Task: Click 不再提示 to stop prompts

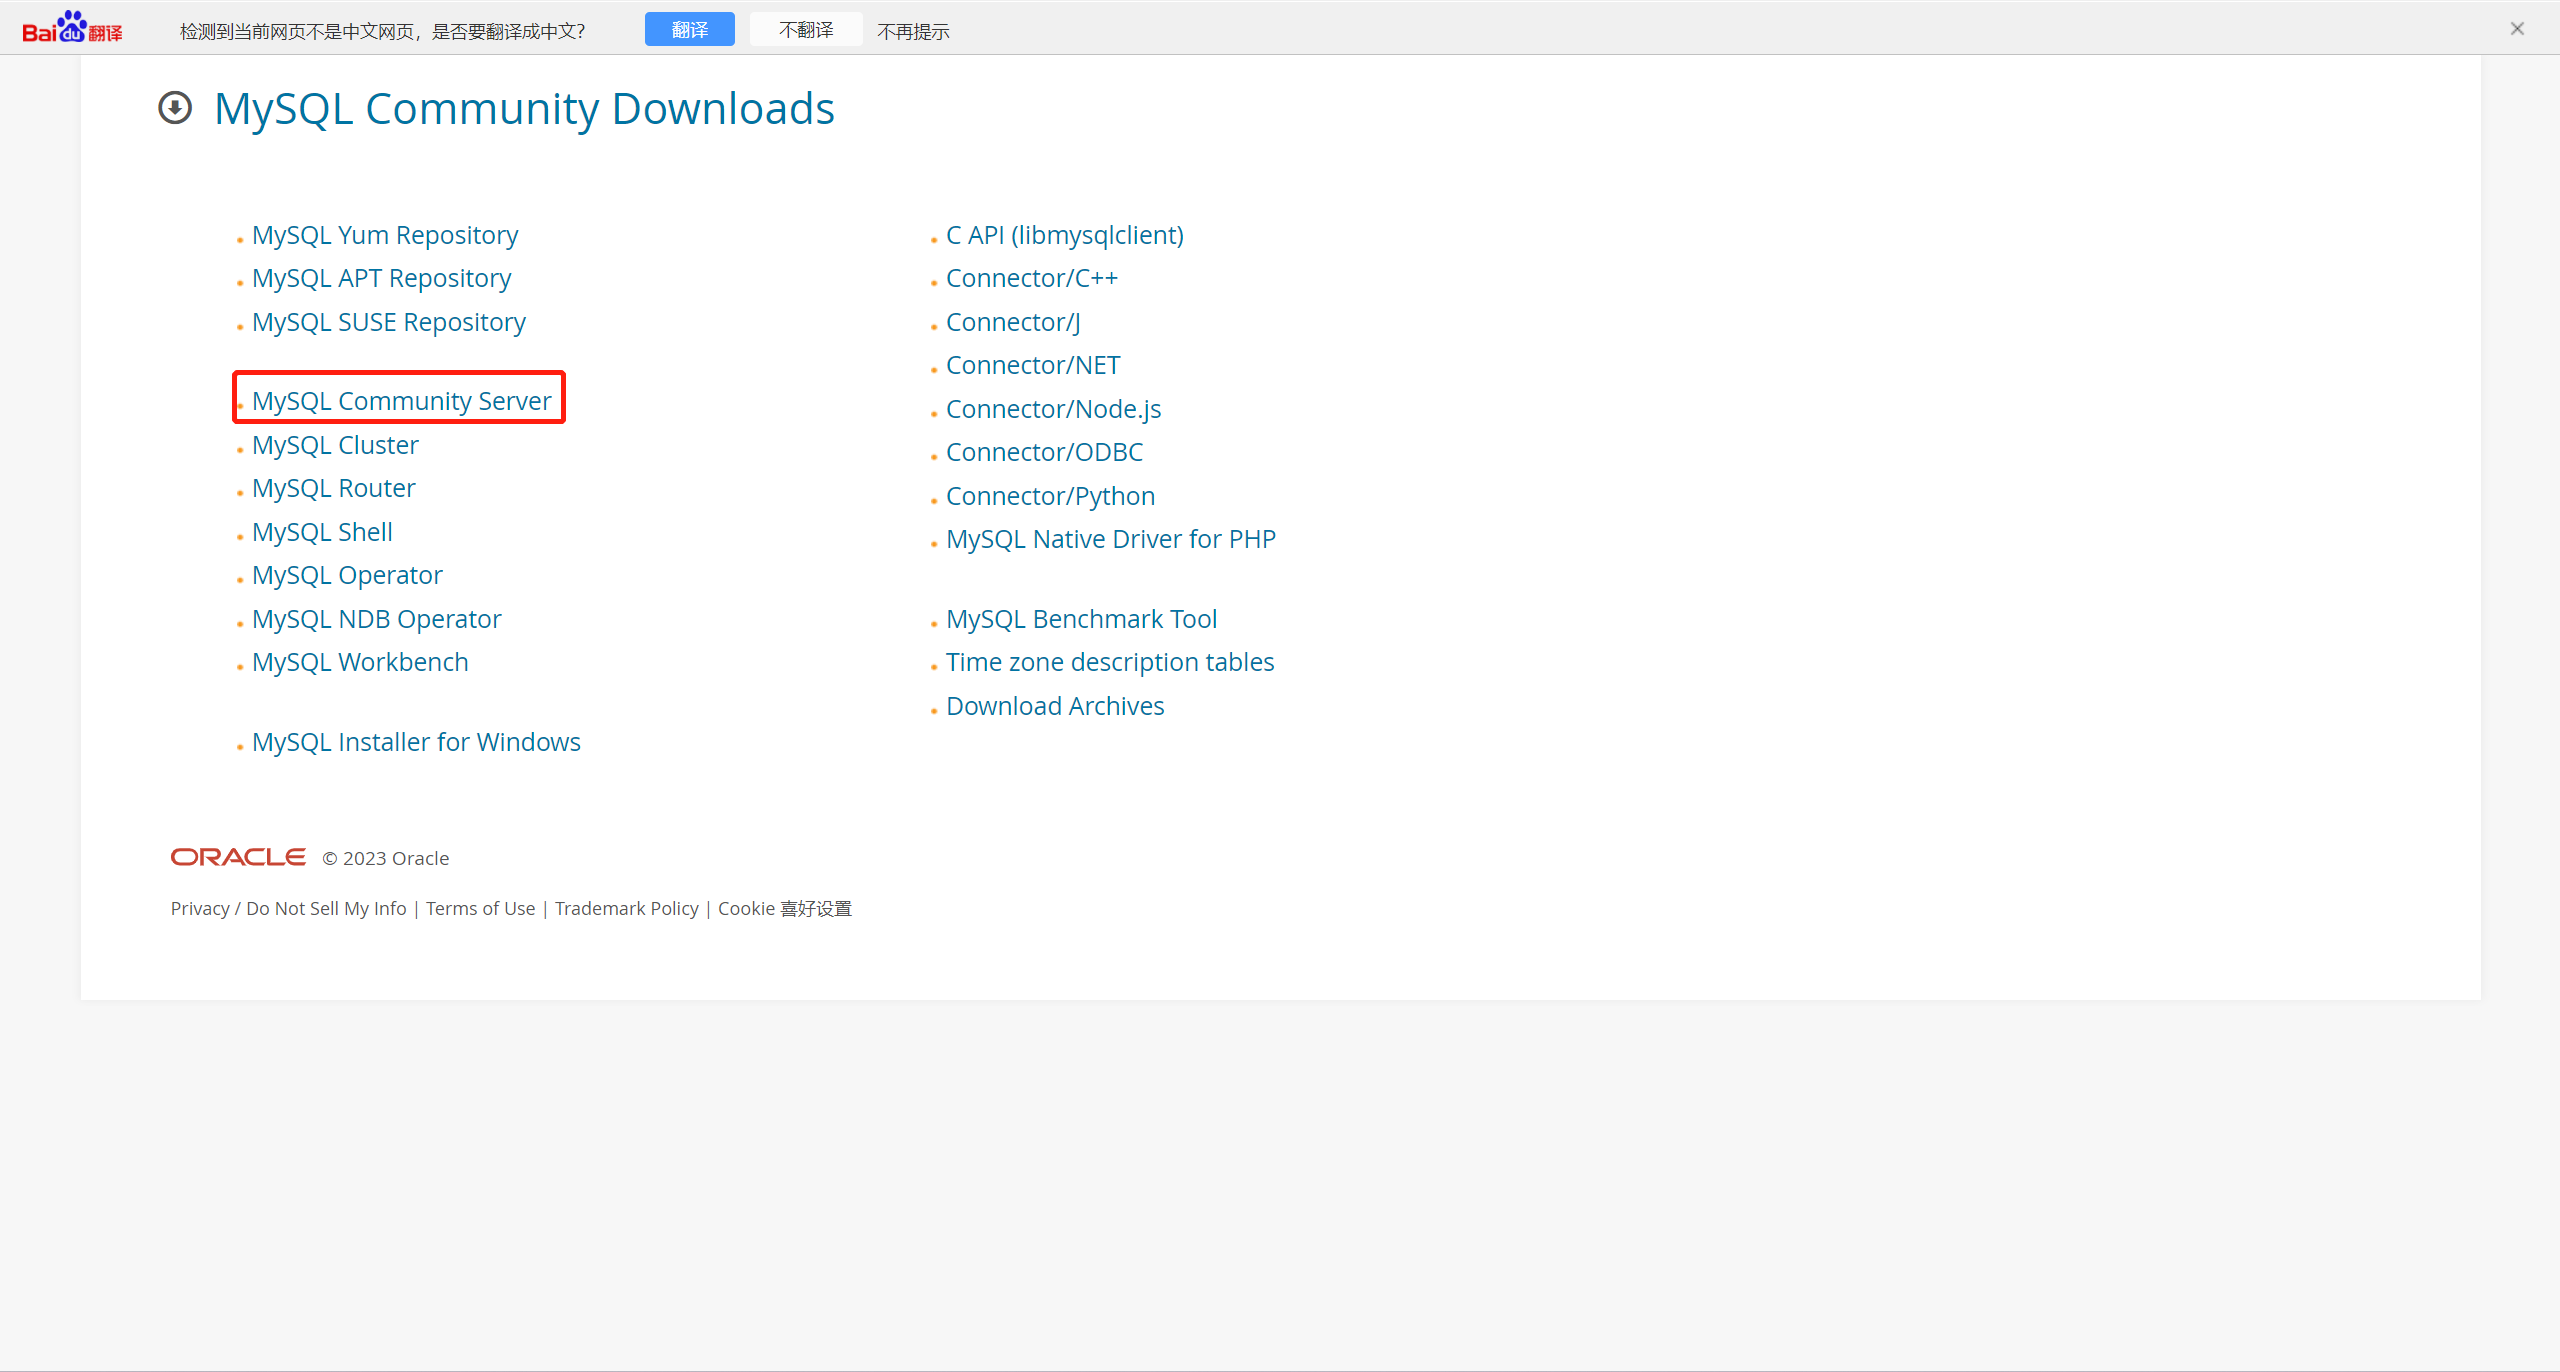Action: click(x=913, y=31)
